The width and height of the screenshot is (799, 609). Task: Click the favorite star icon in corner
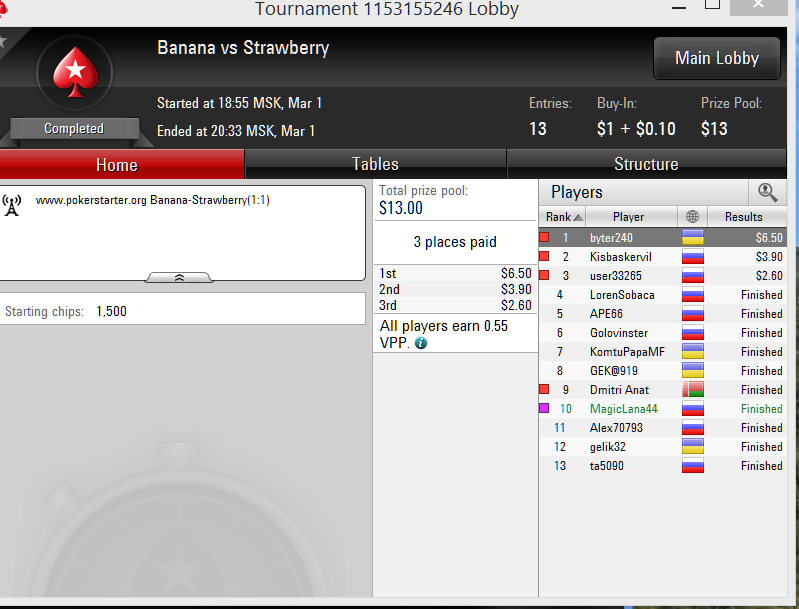pos(3,41)
